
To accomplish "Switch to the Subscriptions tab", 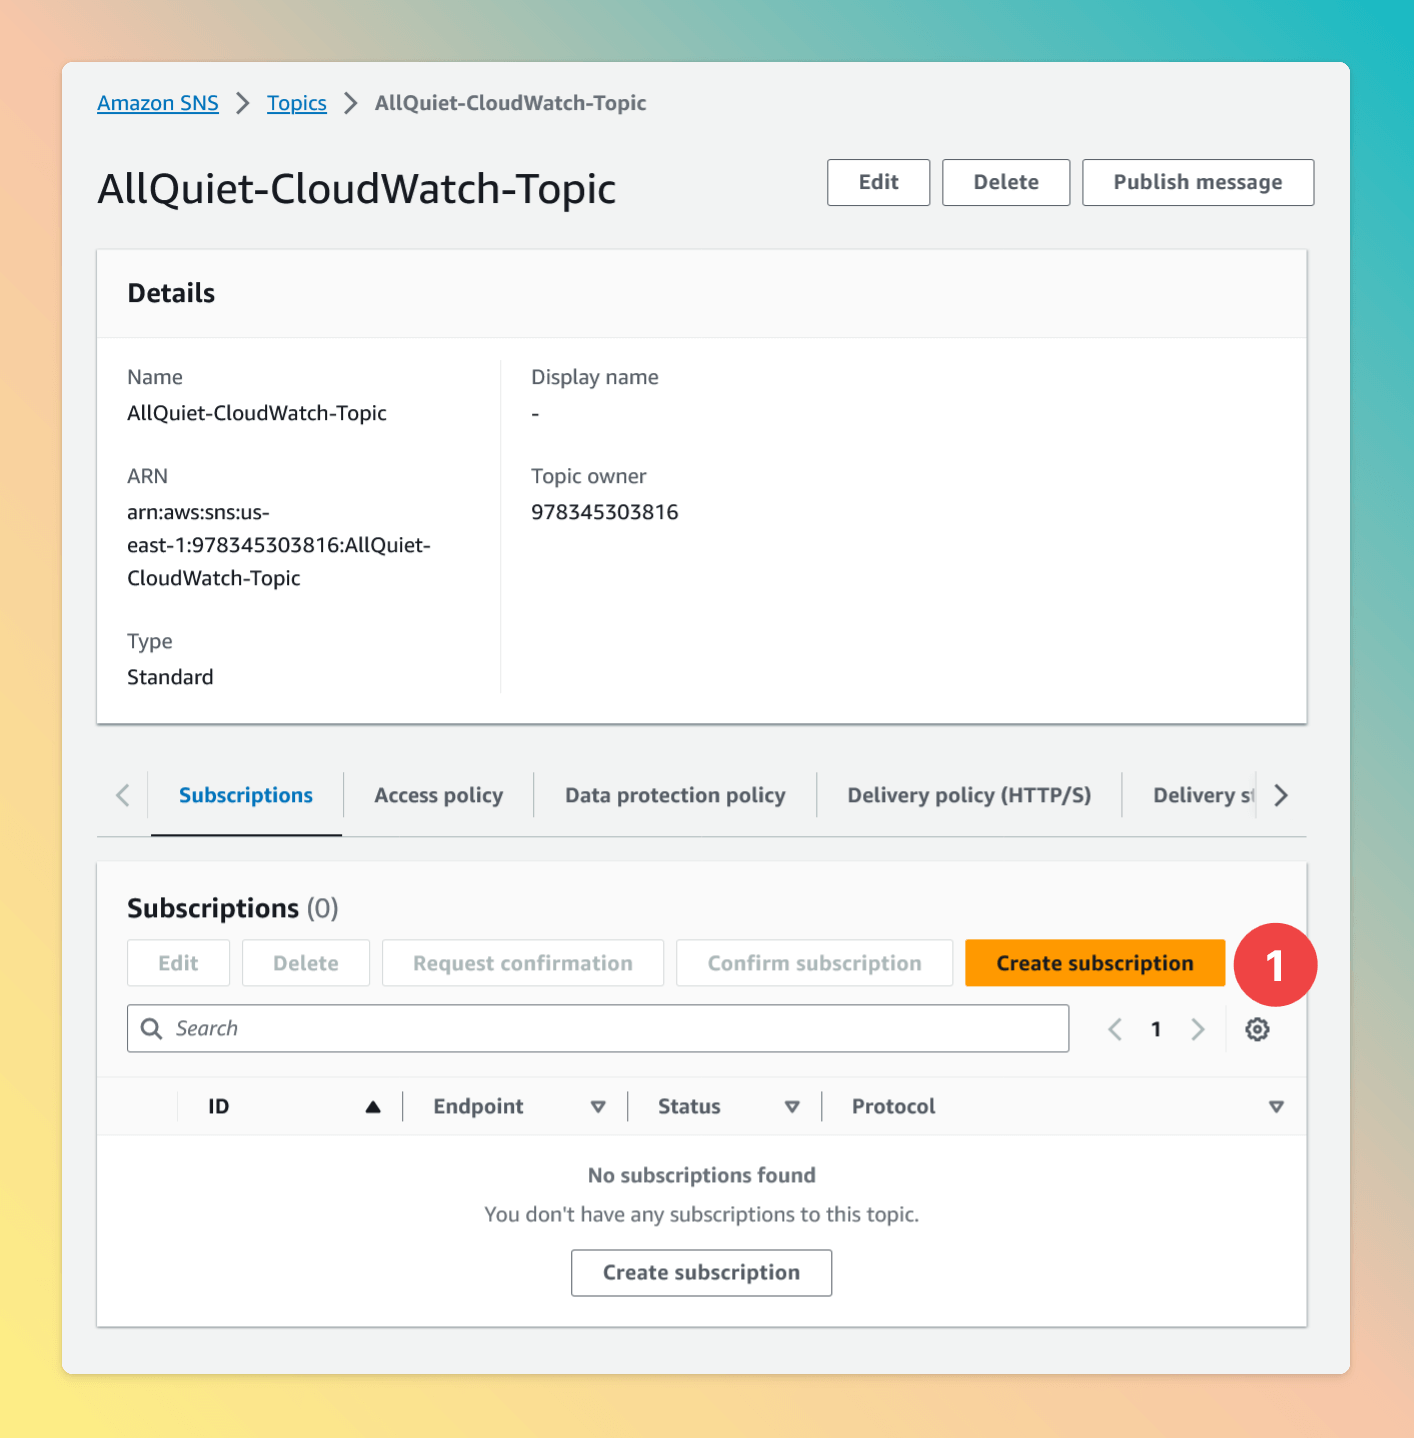I will pos(246,795).
